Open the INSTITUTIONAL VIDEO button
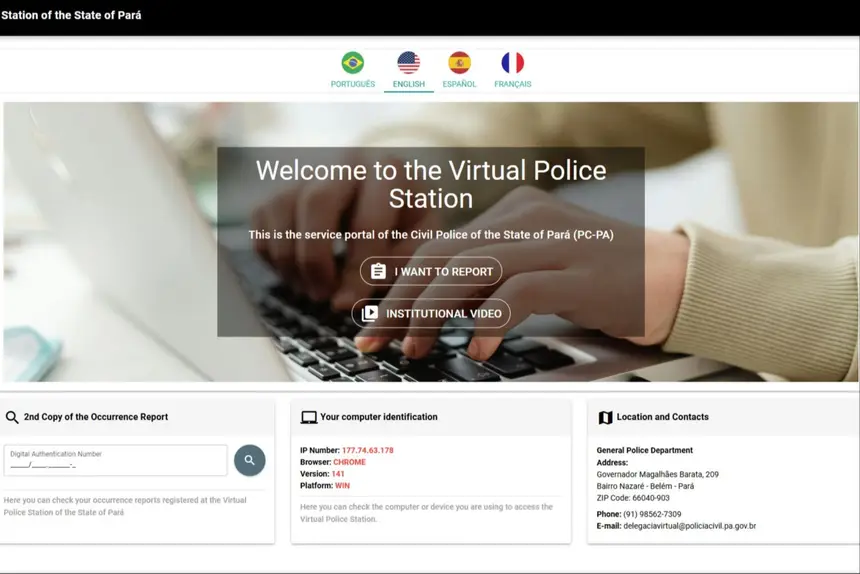 tap(431, 314)
